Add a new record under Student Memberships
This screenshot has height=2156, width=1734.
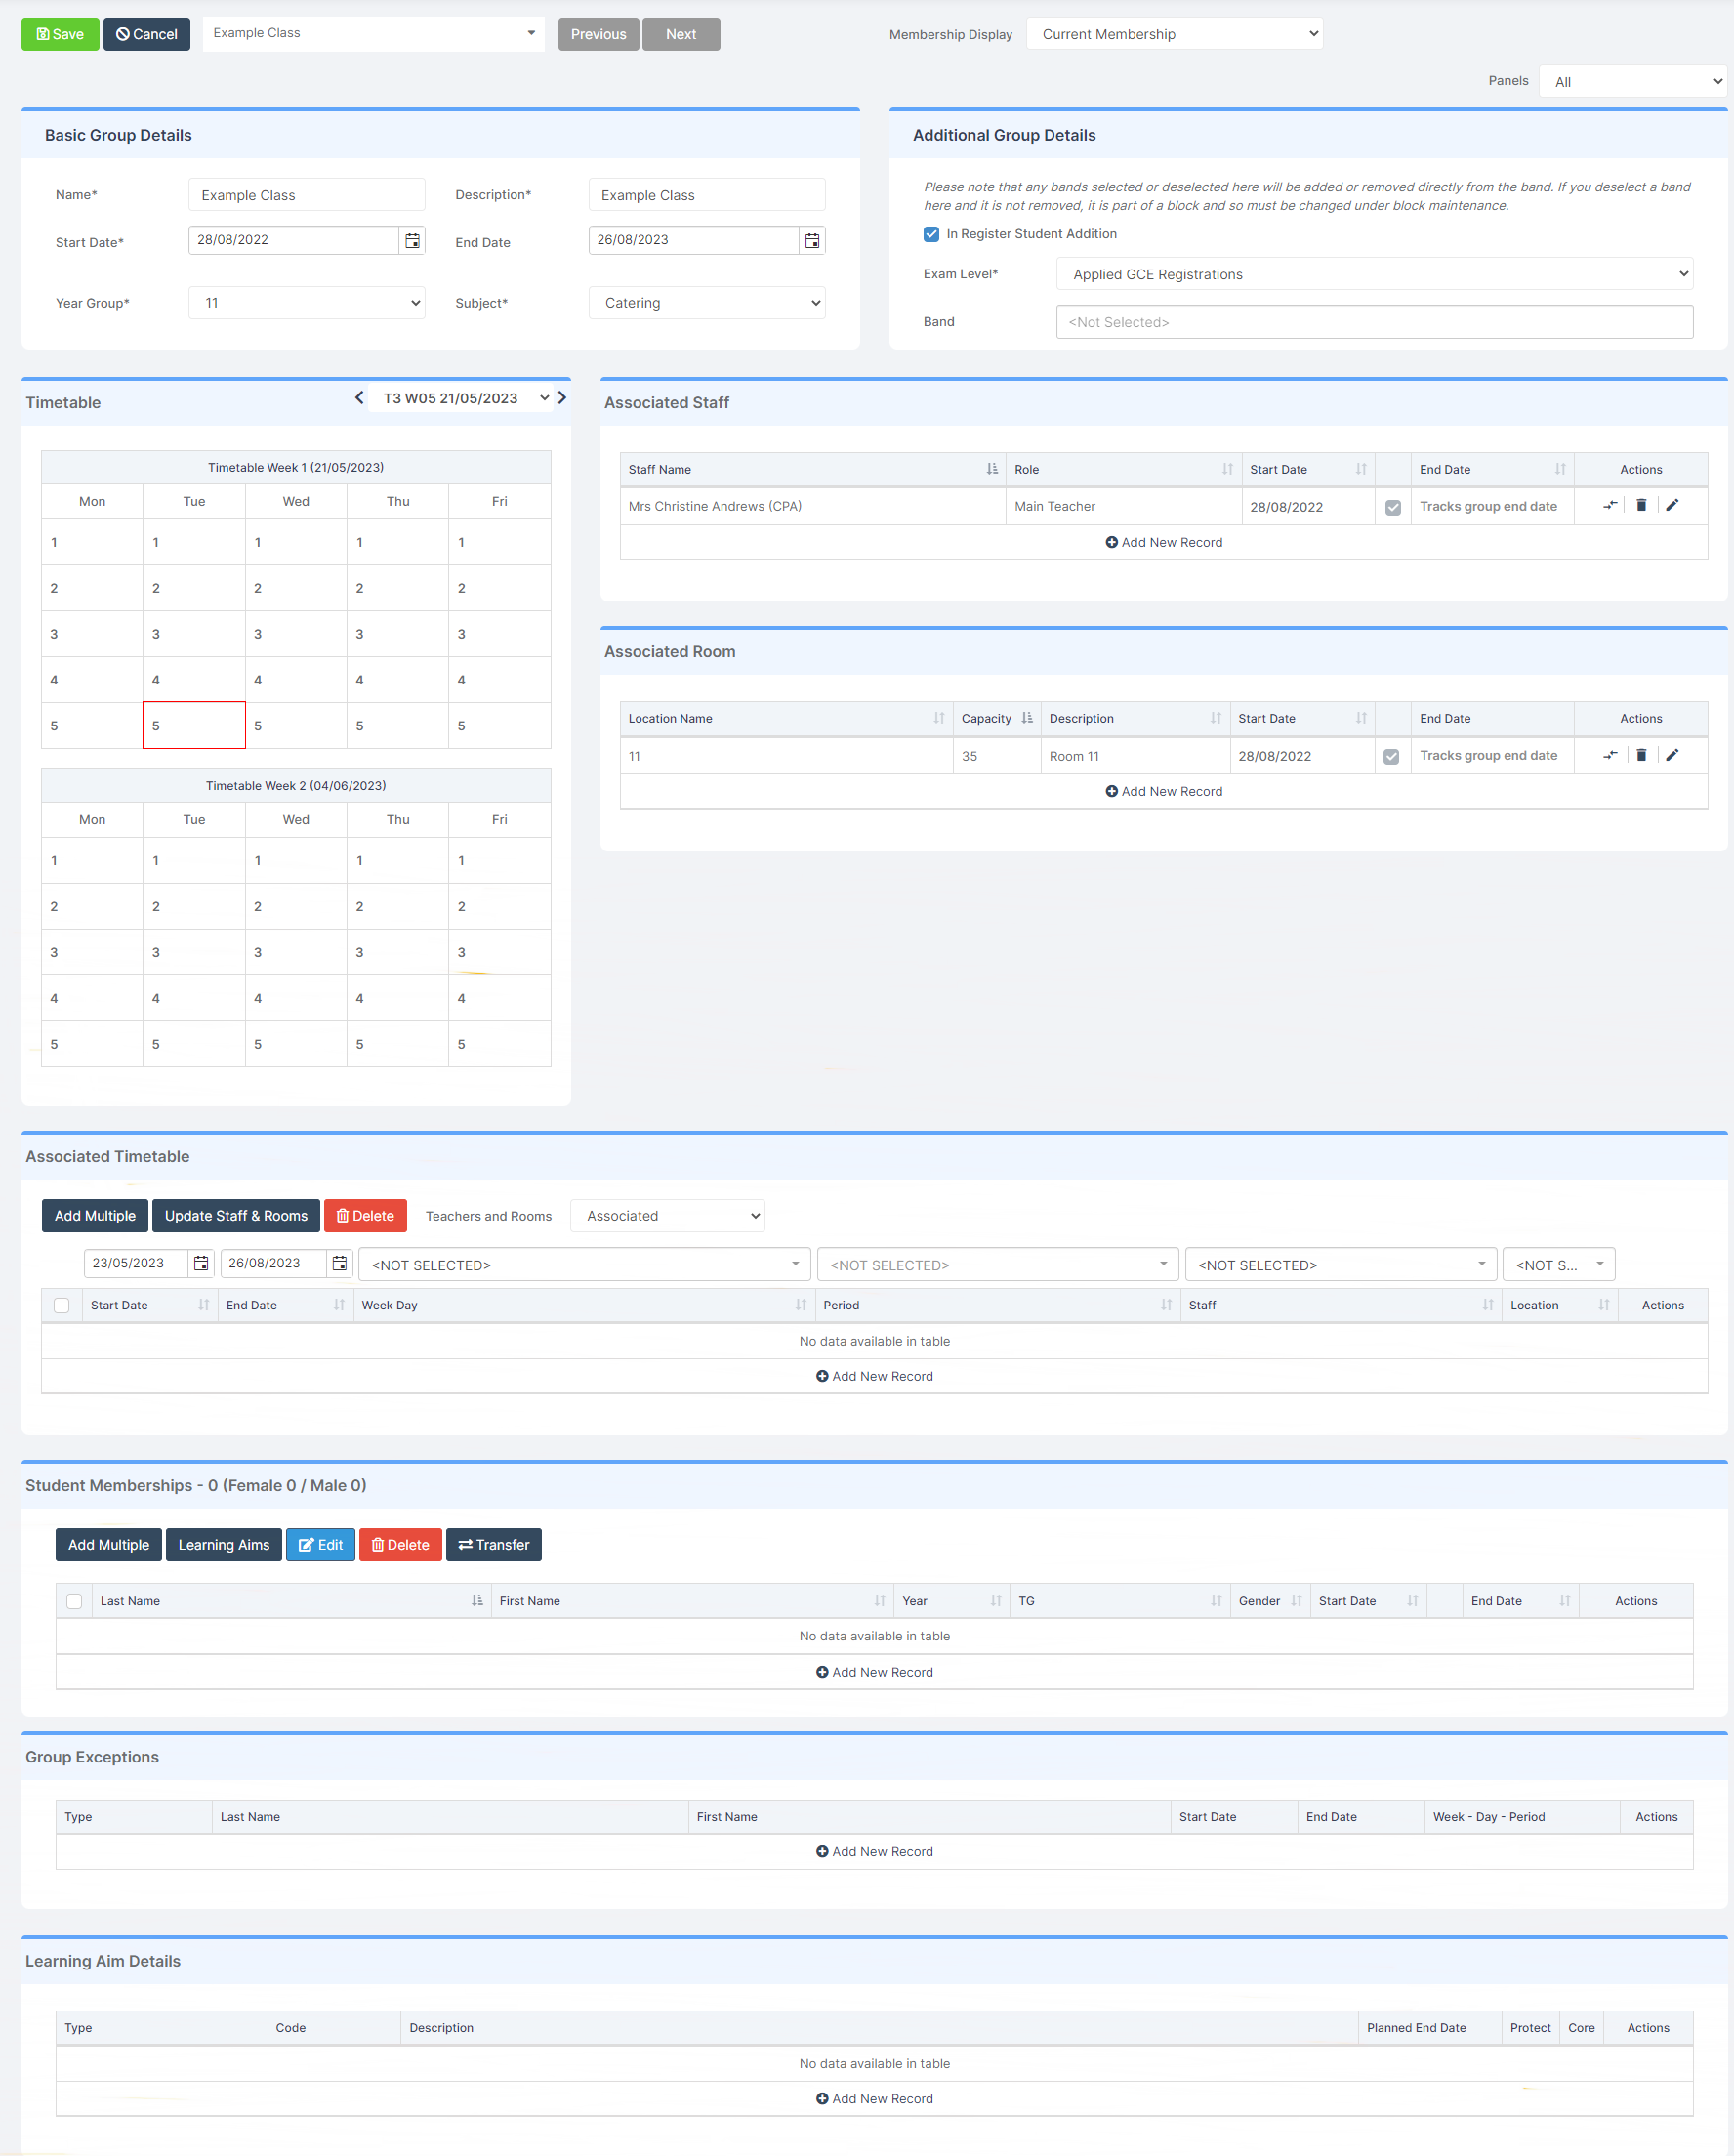874,1671
